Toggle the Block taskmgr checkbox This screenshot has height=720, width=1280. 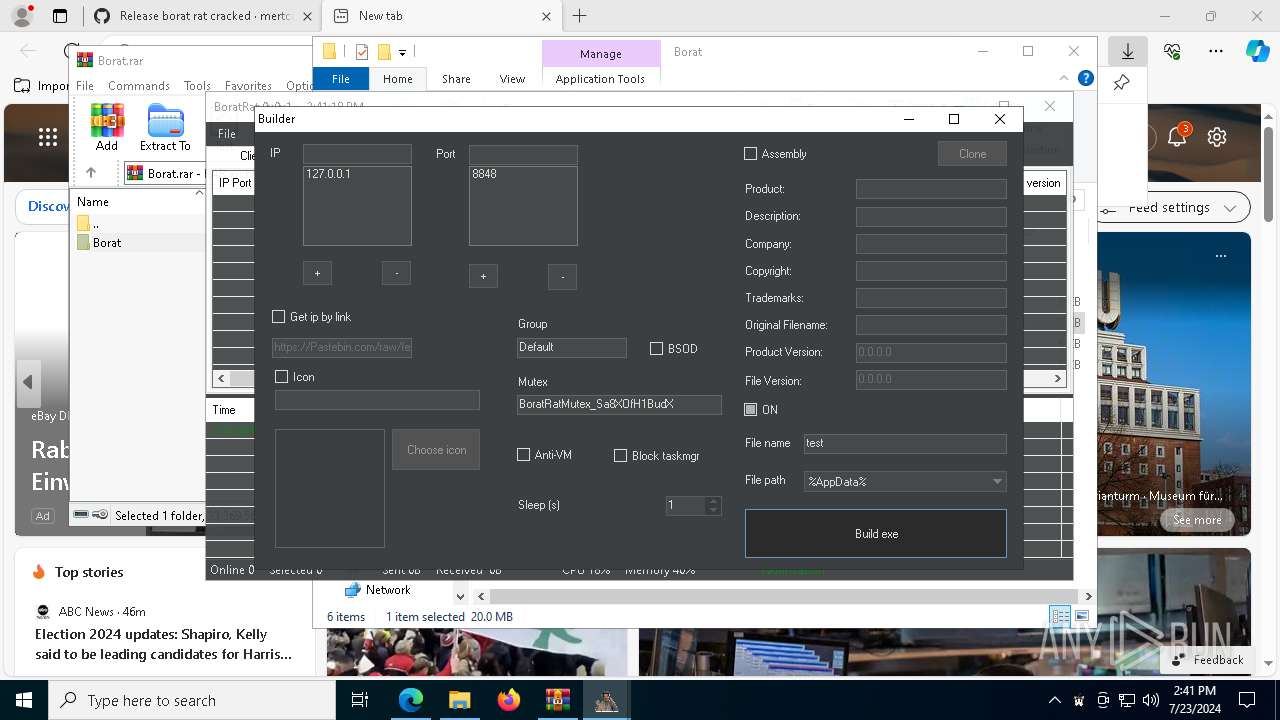[621, 456]
